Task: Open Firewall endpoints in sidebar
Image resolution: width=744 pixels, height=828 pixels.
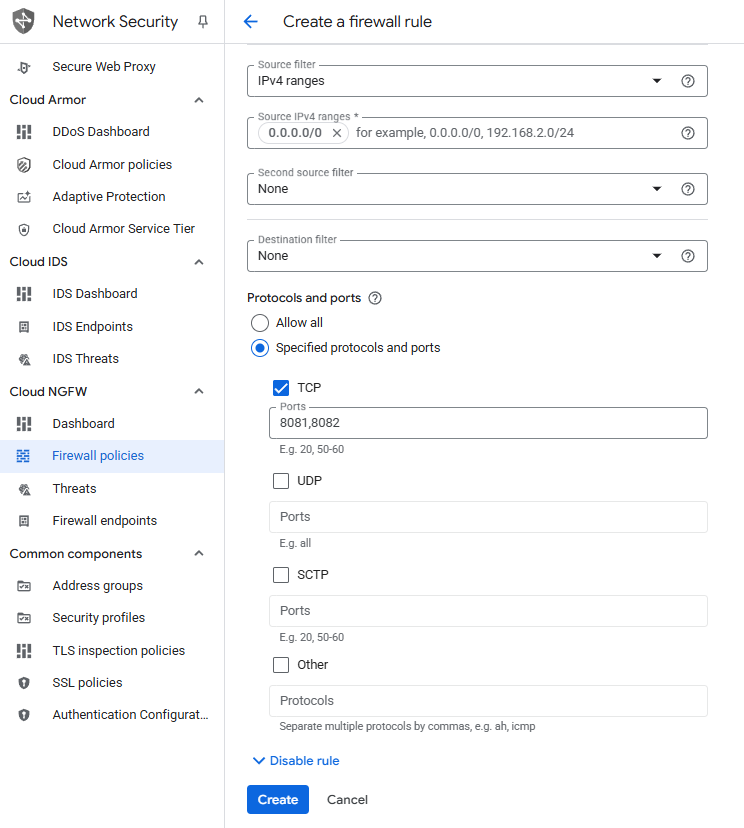Action: click(x=104, y=521)
